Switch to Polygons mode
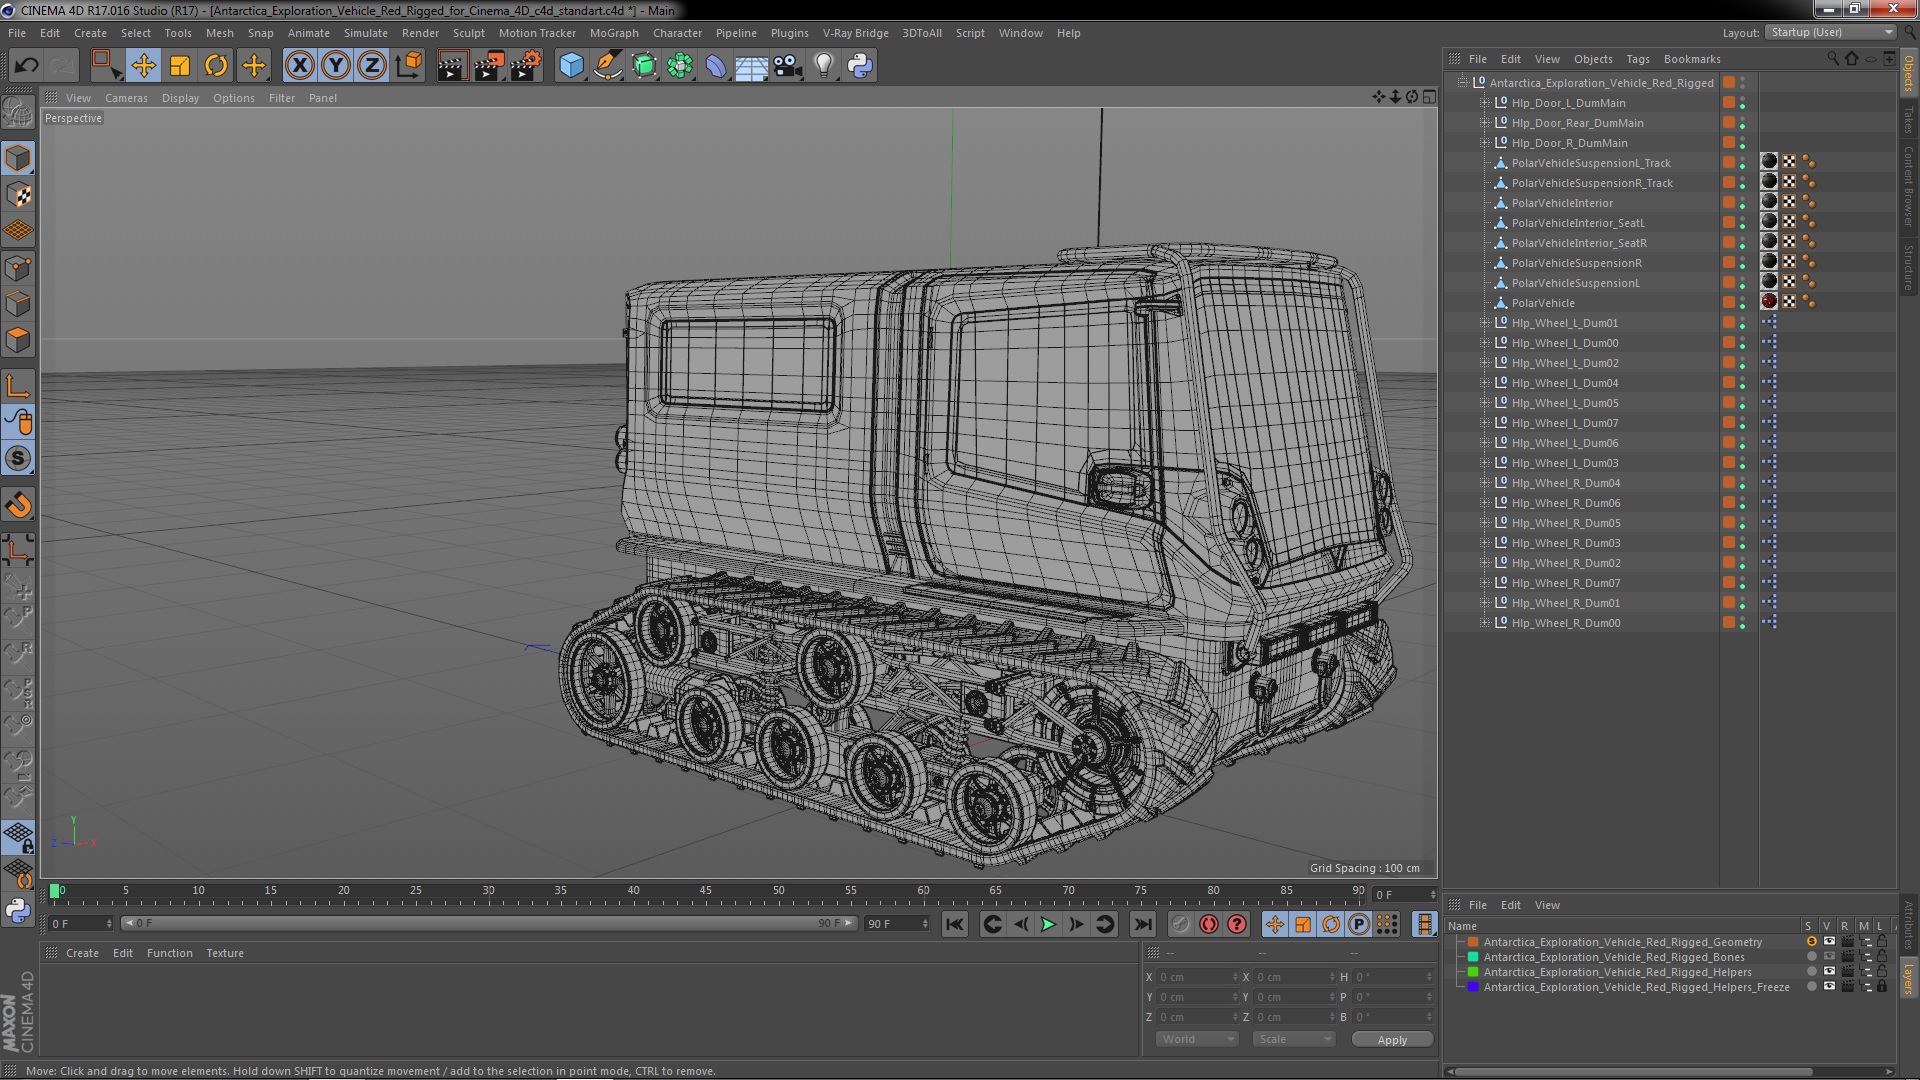The height and width of the screenshot is (1080, 1920). click(x=18, y=340)
